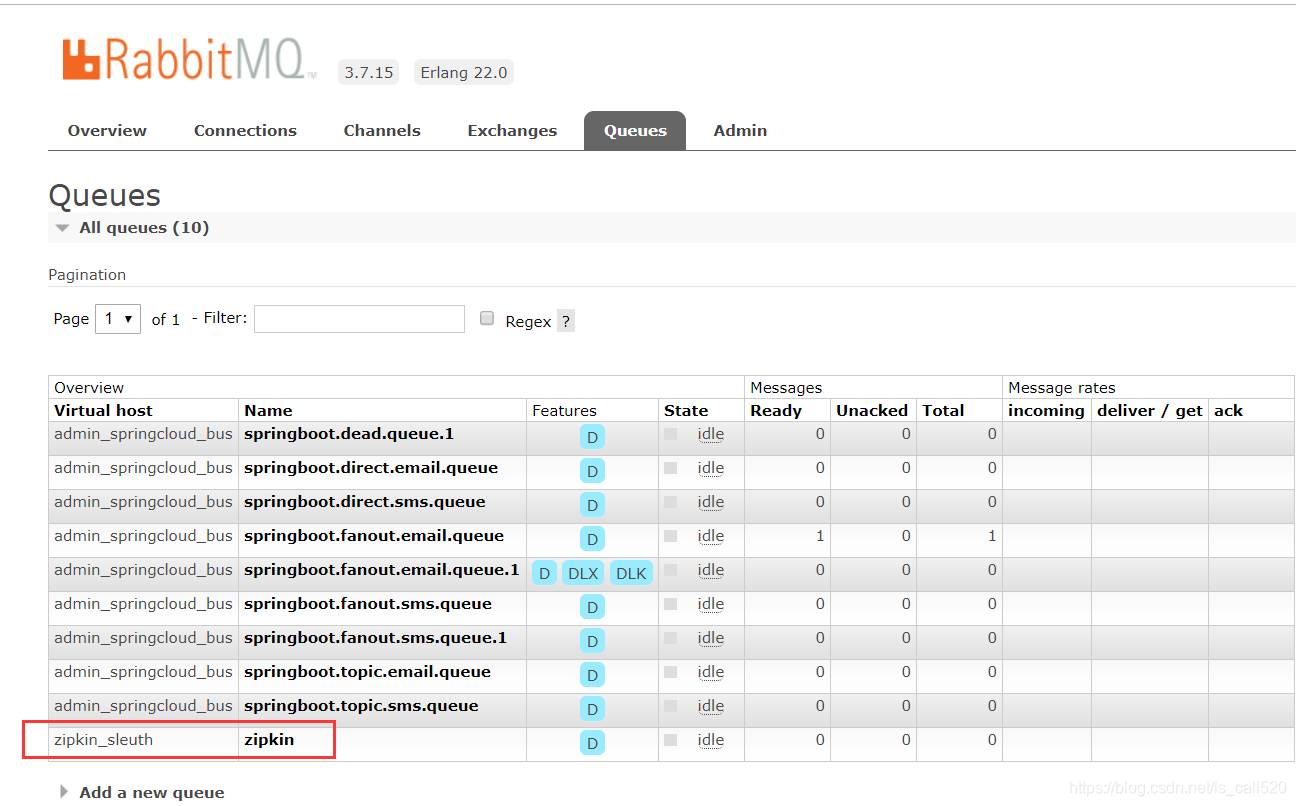
Task: Select the DLX badge on springboot.fanout.email.queue.1
Action: 582,573
